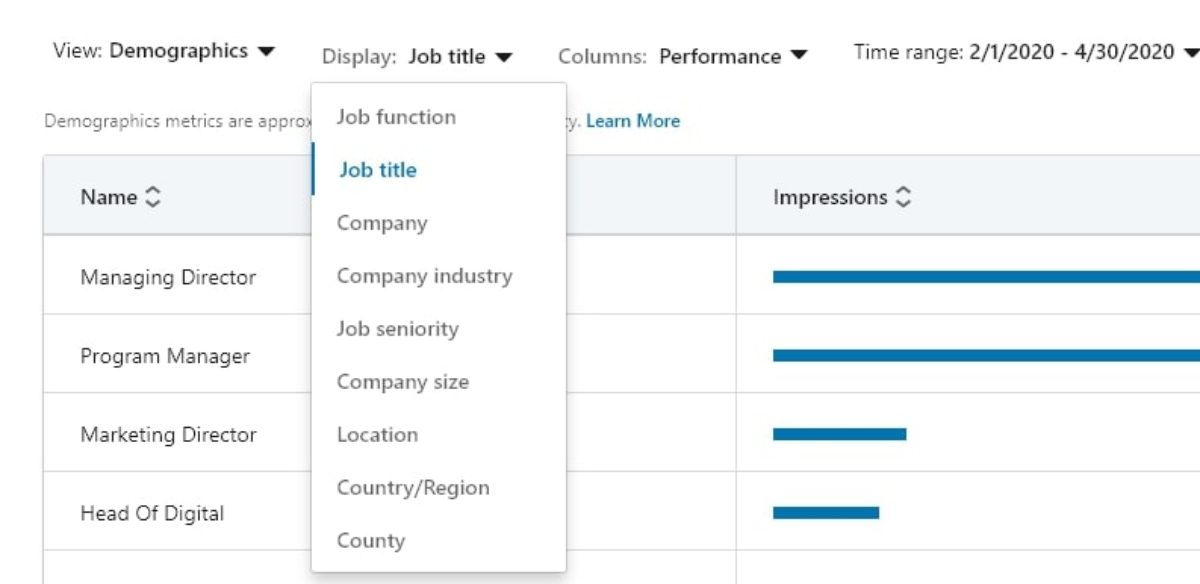Click the Managing Director impressions bar

[985, 277]
